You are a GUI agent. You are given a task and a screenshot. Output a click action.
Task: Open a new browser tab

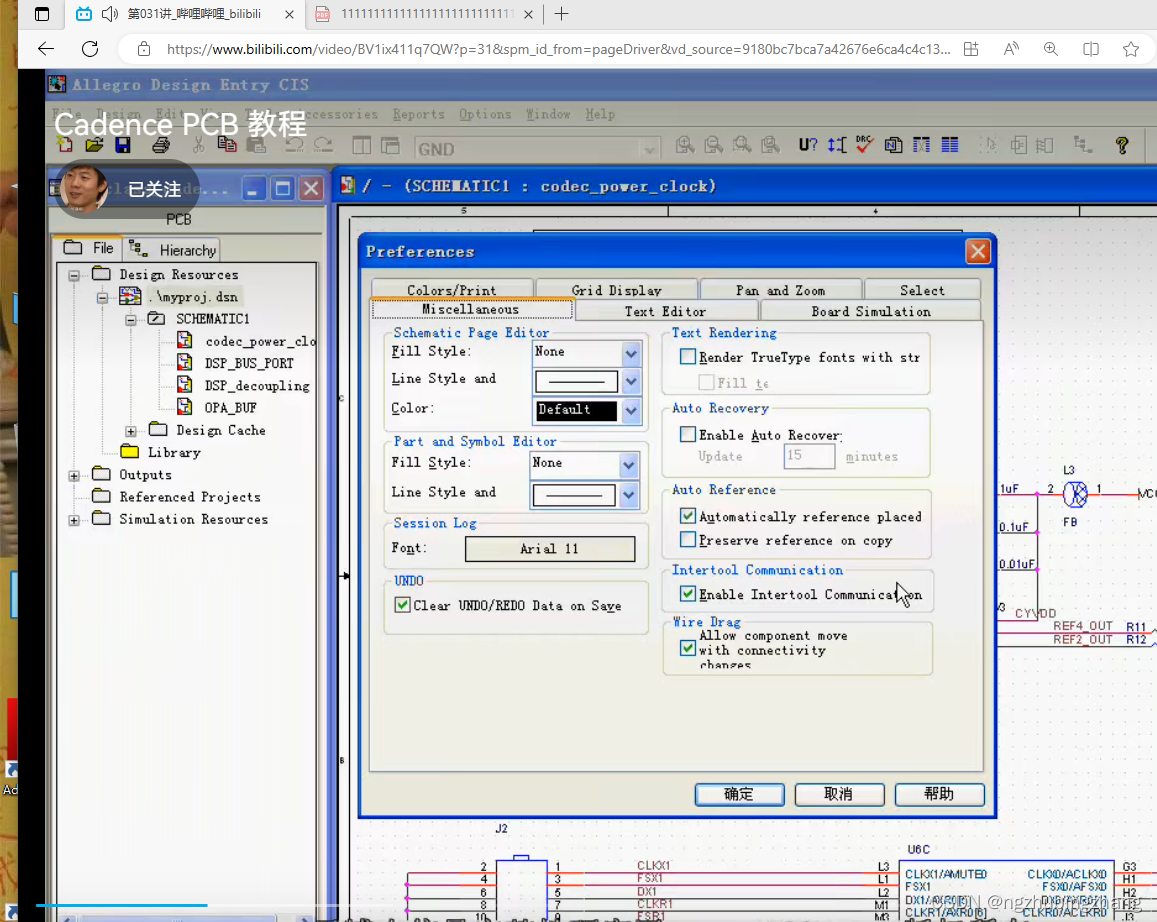click(562, 14)
